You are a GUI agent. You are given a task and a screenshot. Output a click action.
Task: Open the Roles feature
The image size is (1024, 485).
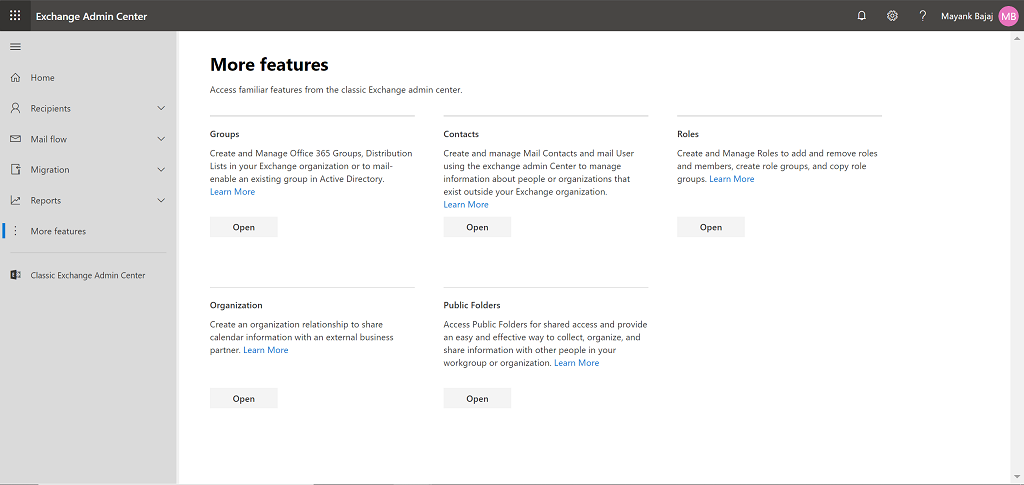click(x=710, y=227)
